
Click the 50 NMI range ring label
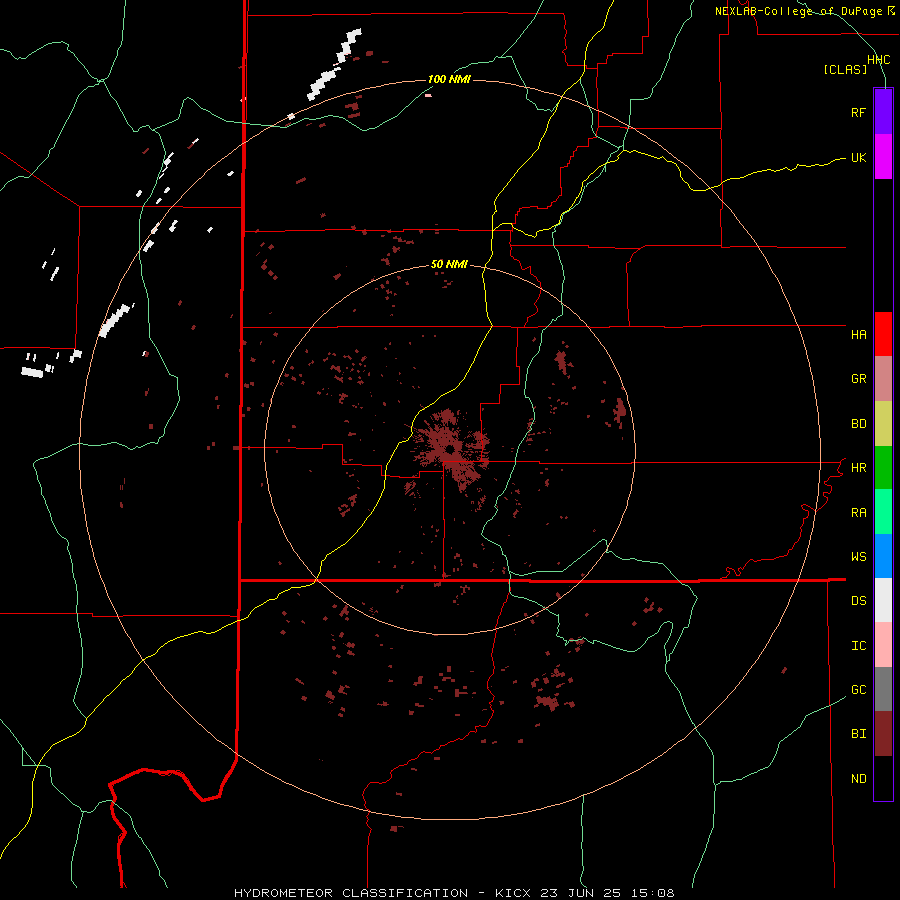click(449, 264)
